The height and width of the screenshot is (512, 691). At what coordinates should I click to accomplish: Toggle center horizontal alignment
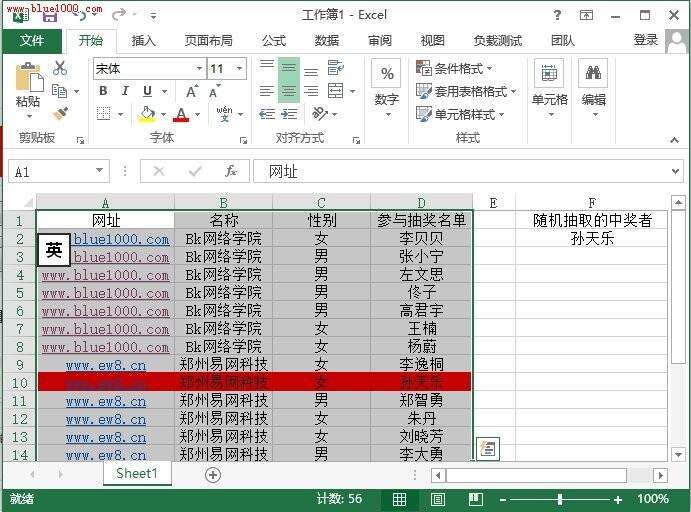click(289, 91)
